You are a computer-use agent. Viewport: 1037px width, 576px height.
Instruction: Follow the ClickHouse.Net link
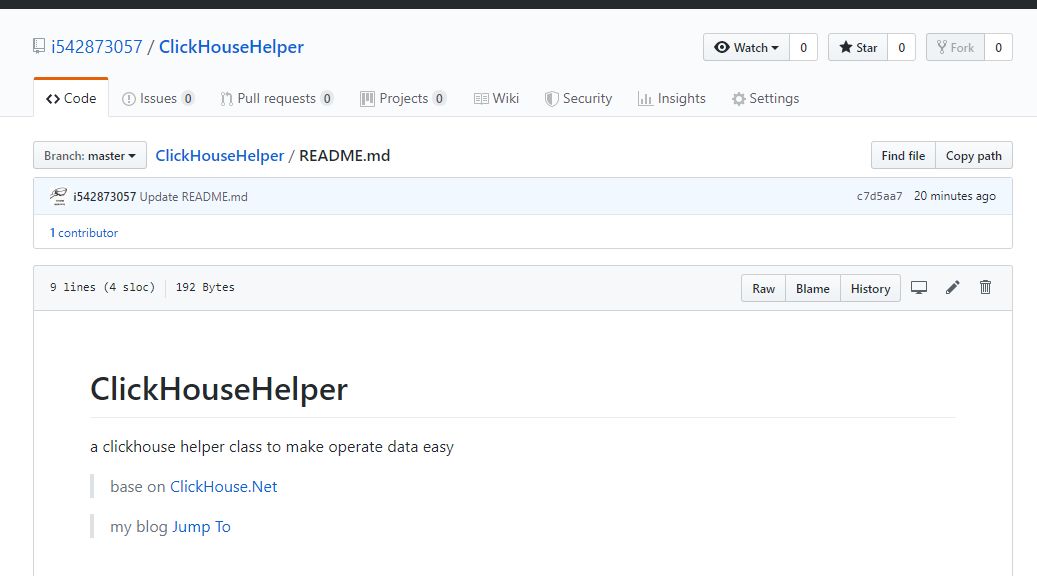coord(223,487)
